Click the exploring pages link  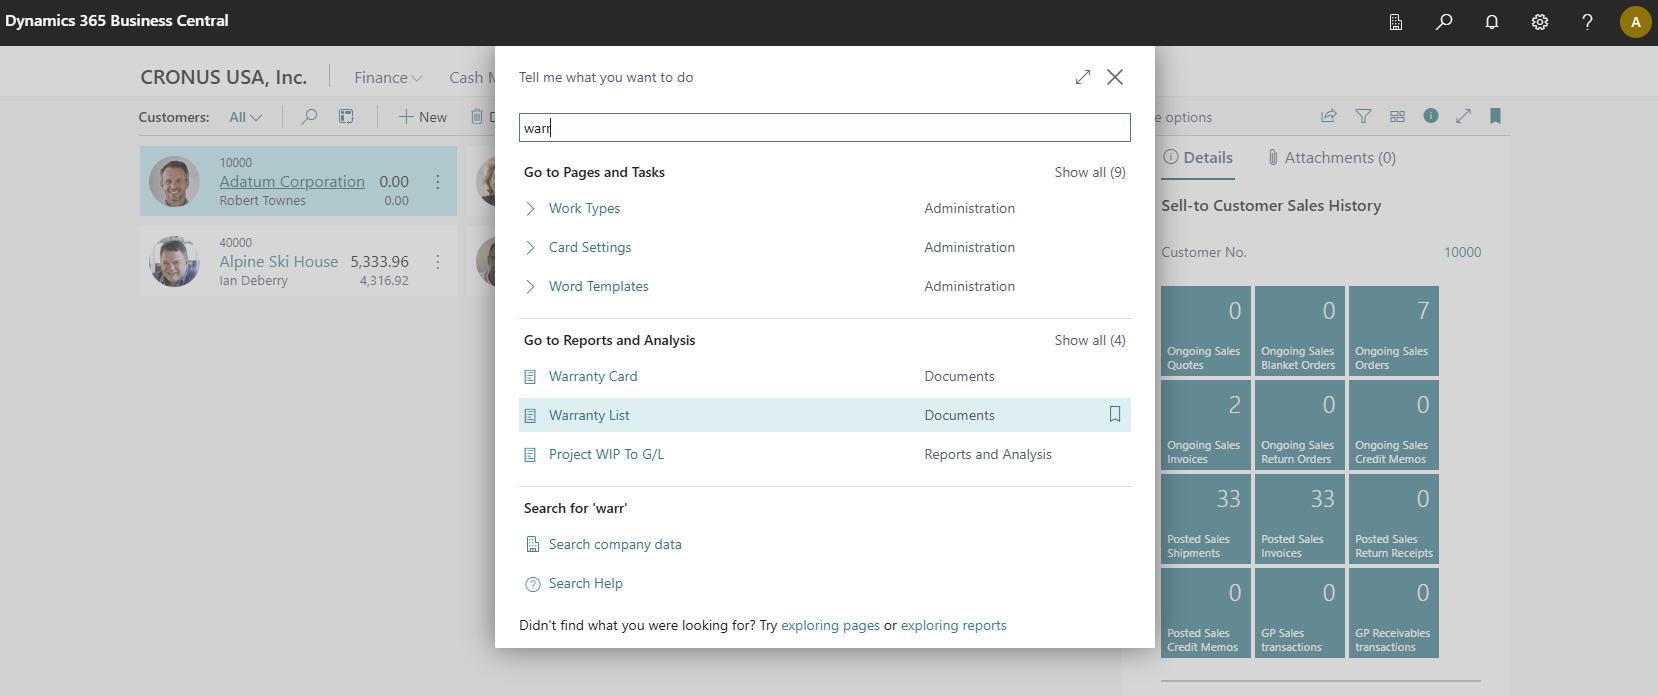click(x=830, y=625)
